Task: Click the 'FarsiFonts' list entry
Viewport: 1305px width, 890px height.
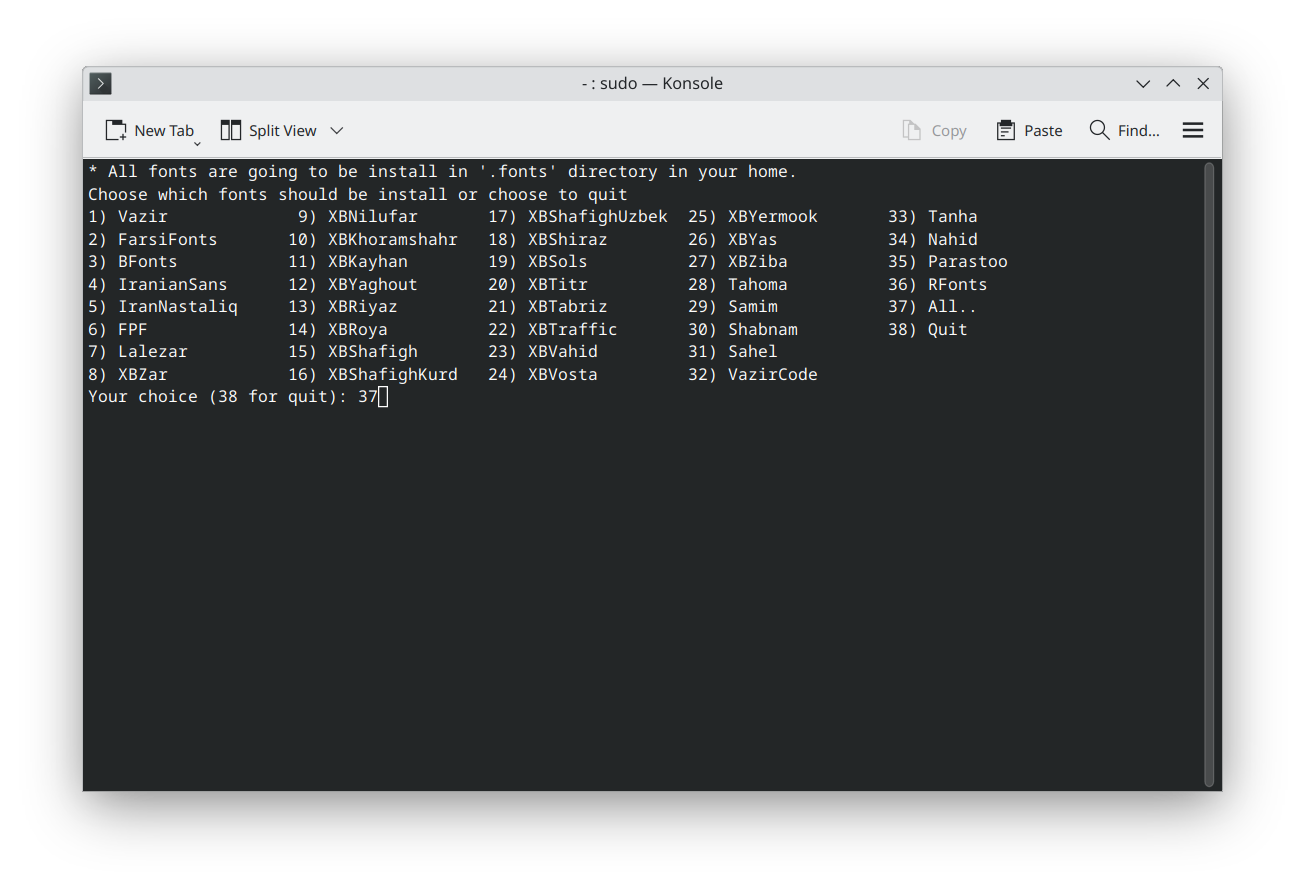Action: coord(168,240)
